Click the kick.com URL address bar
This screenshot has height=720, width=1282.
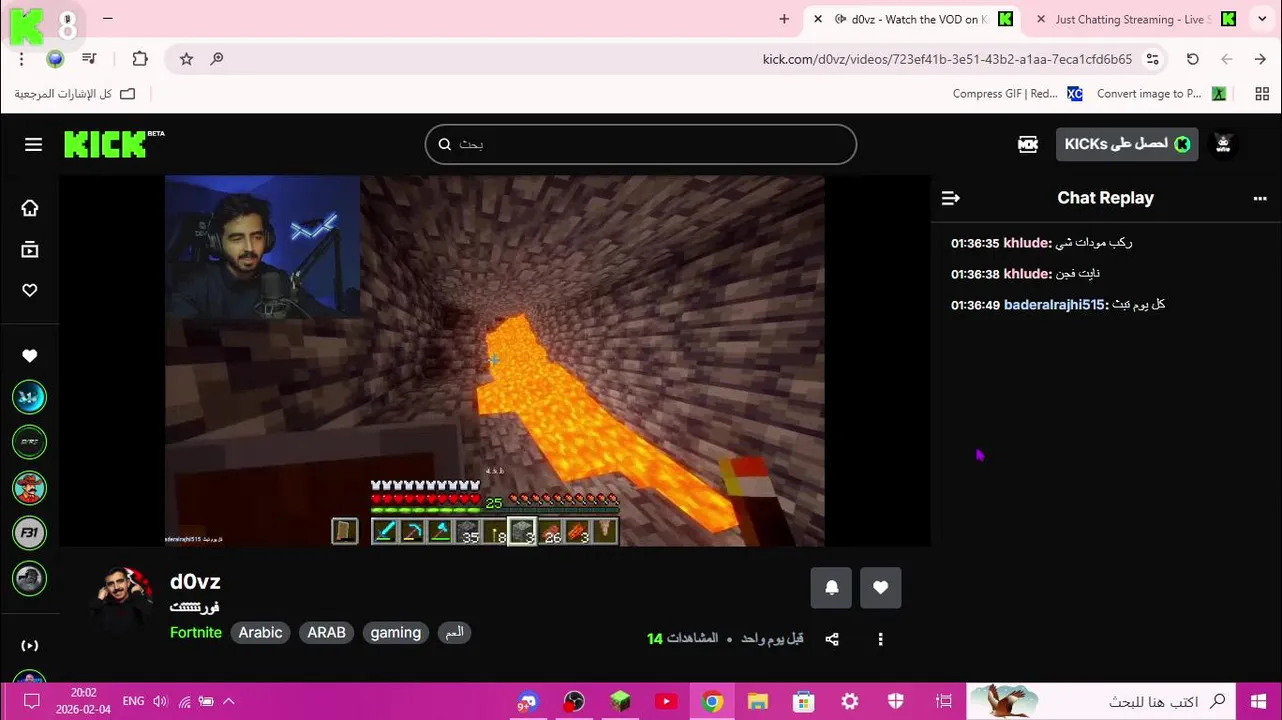click(x=947, y=59)
